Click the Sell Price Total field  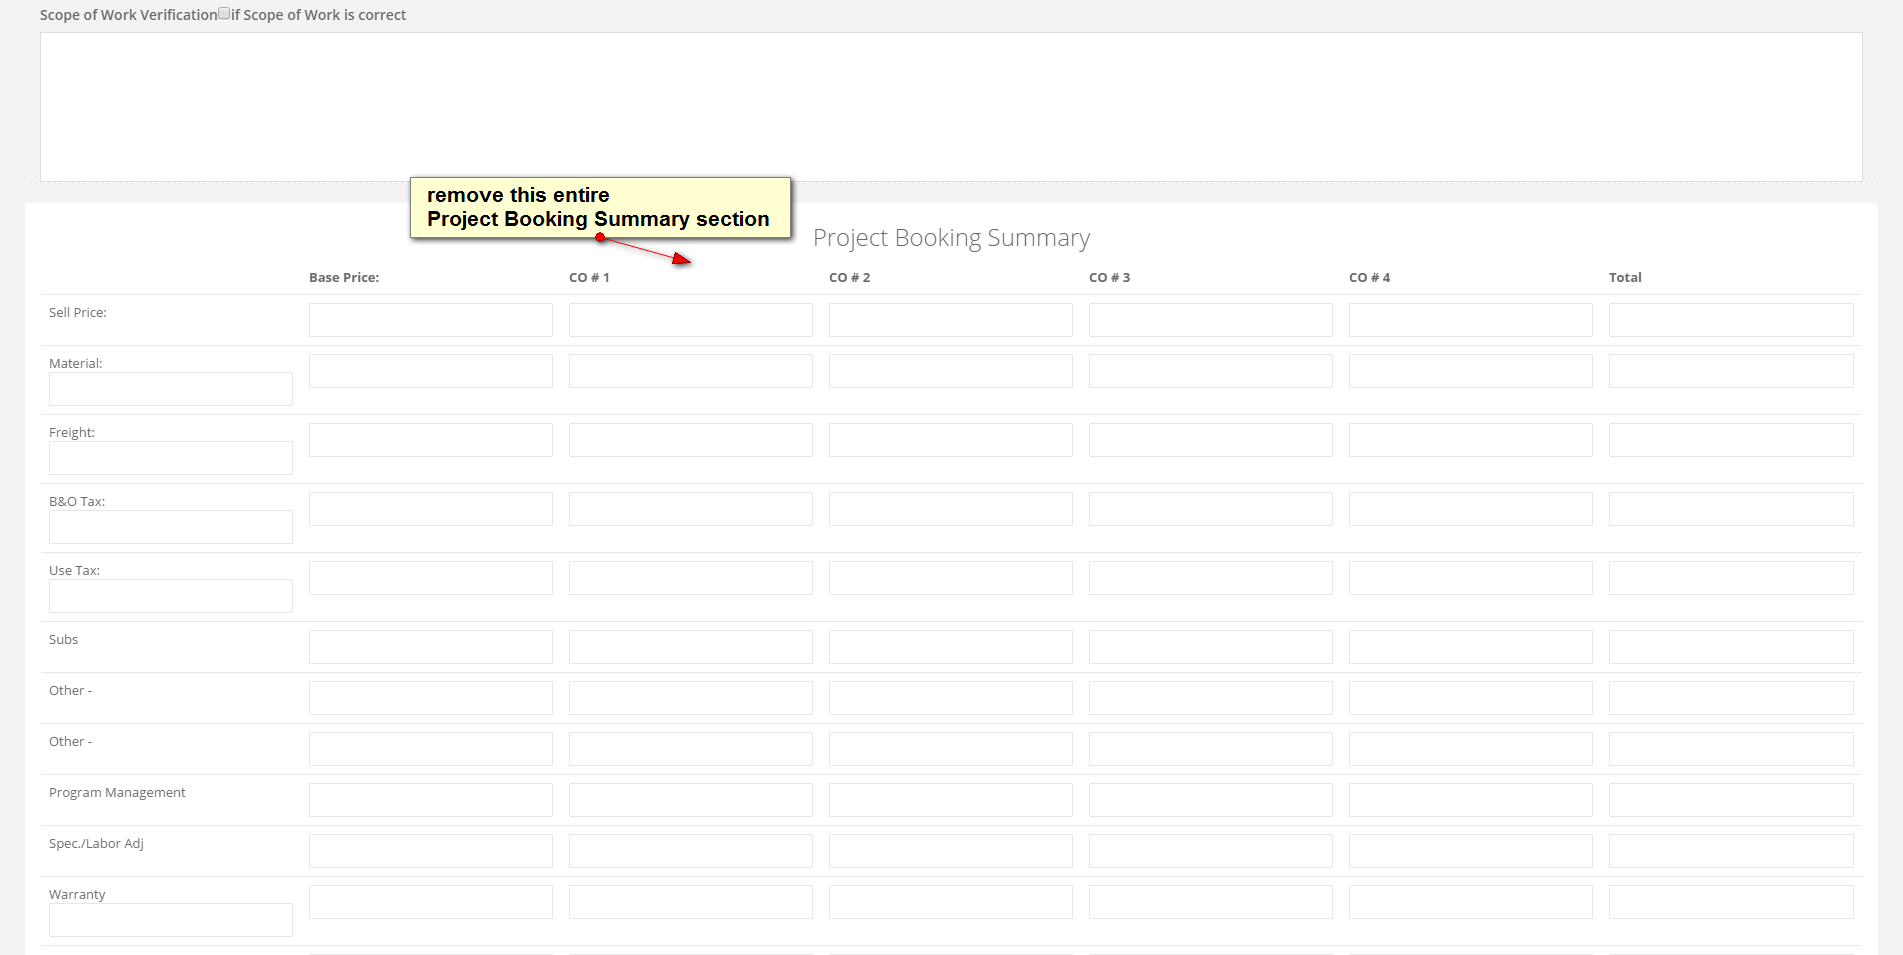coord(1731,320)
